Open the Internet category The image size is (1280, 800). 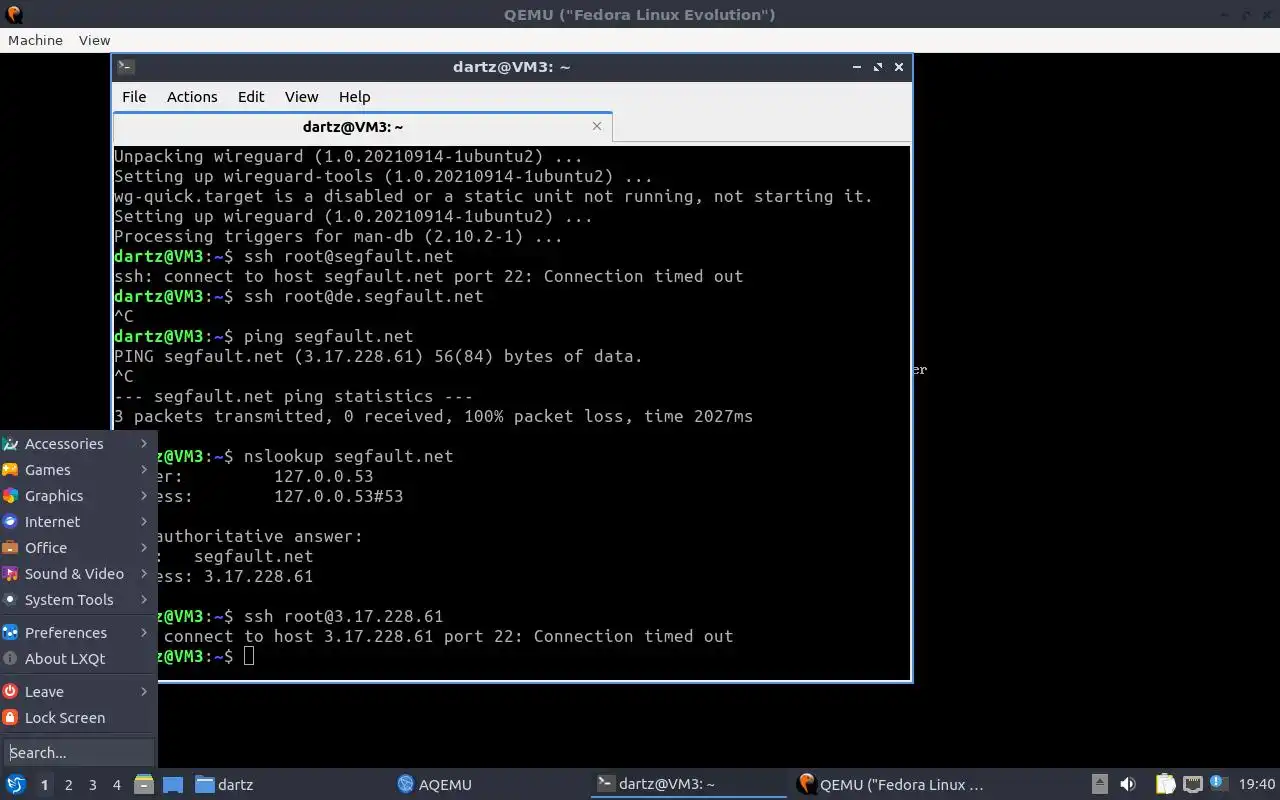click(76, 522)
